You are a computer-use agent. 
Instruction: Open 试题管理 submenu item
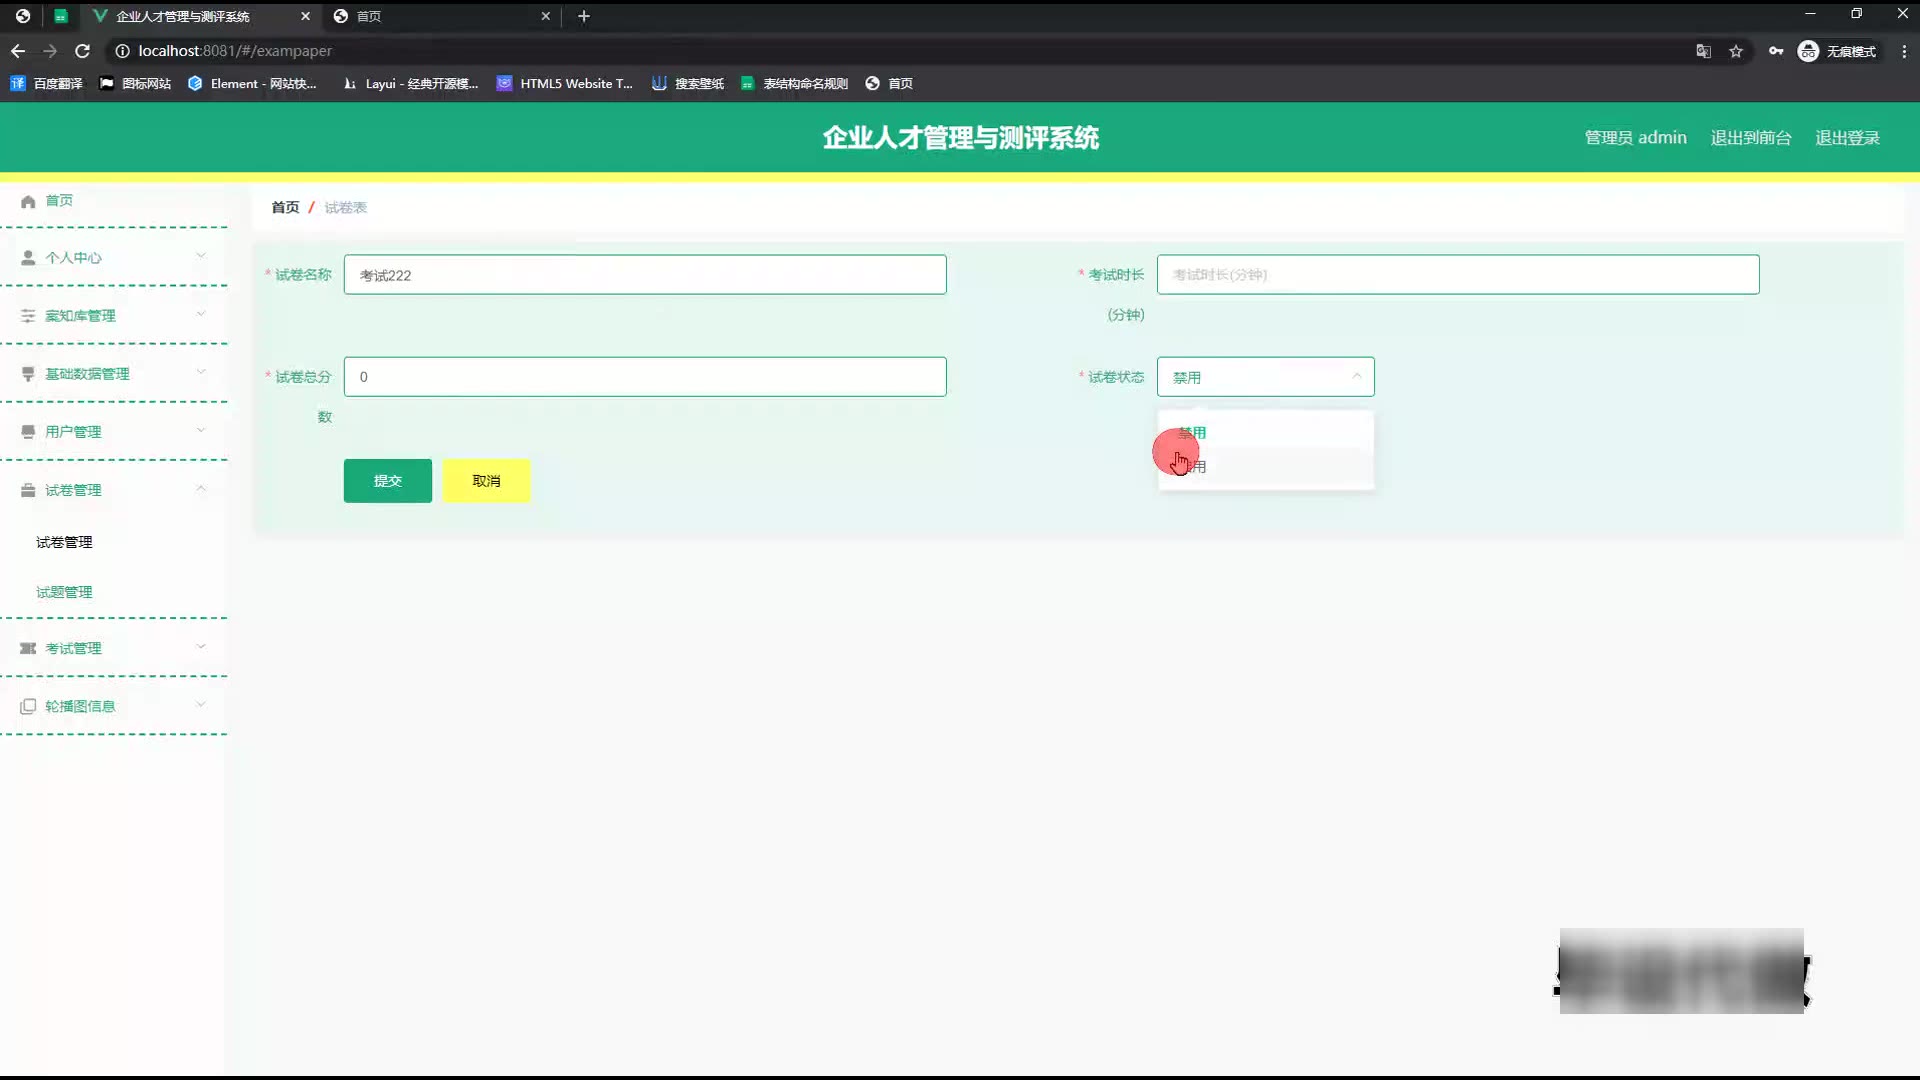[x=64, y=592]
